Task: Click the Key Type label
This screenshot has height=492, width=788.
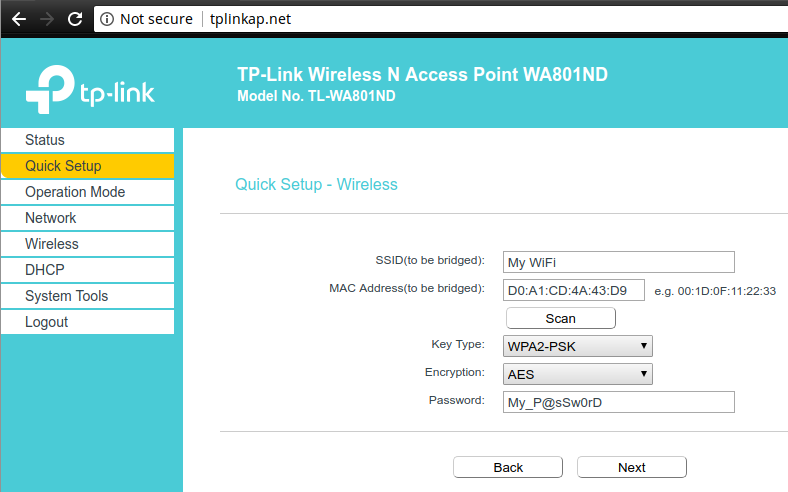Action: [x=458, y=344]
